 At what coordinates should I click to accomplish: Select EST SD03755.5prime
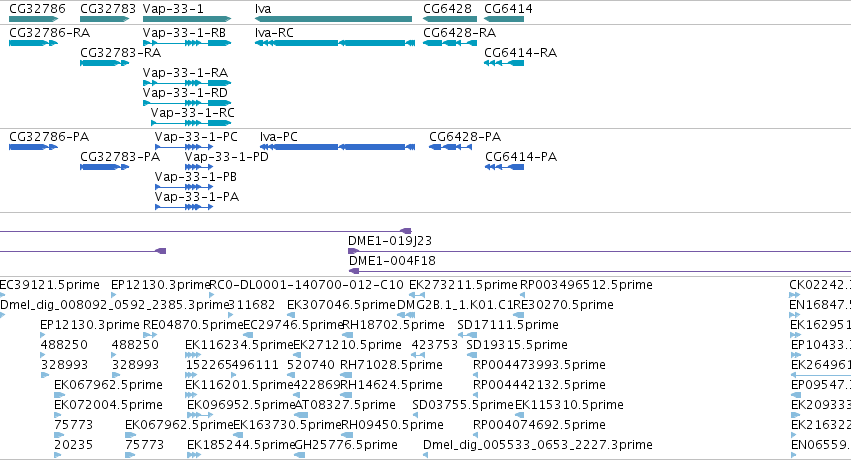pyautogui.click(x=415, y=416)
